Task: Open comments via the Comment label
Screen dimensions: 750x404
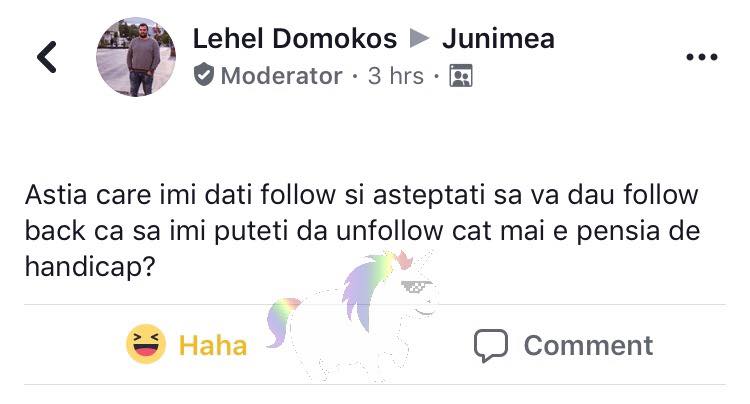Action: 588,345
